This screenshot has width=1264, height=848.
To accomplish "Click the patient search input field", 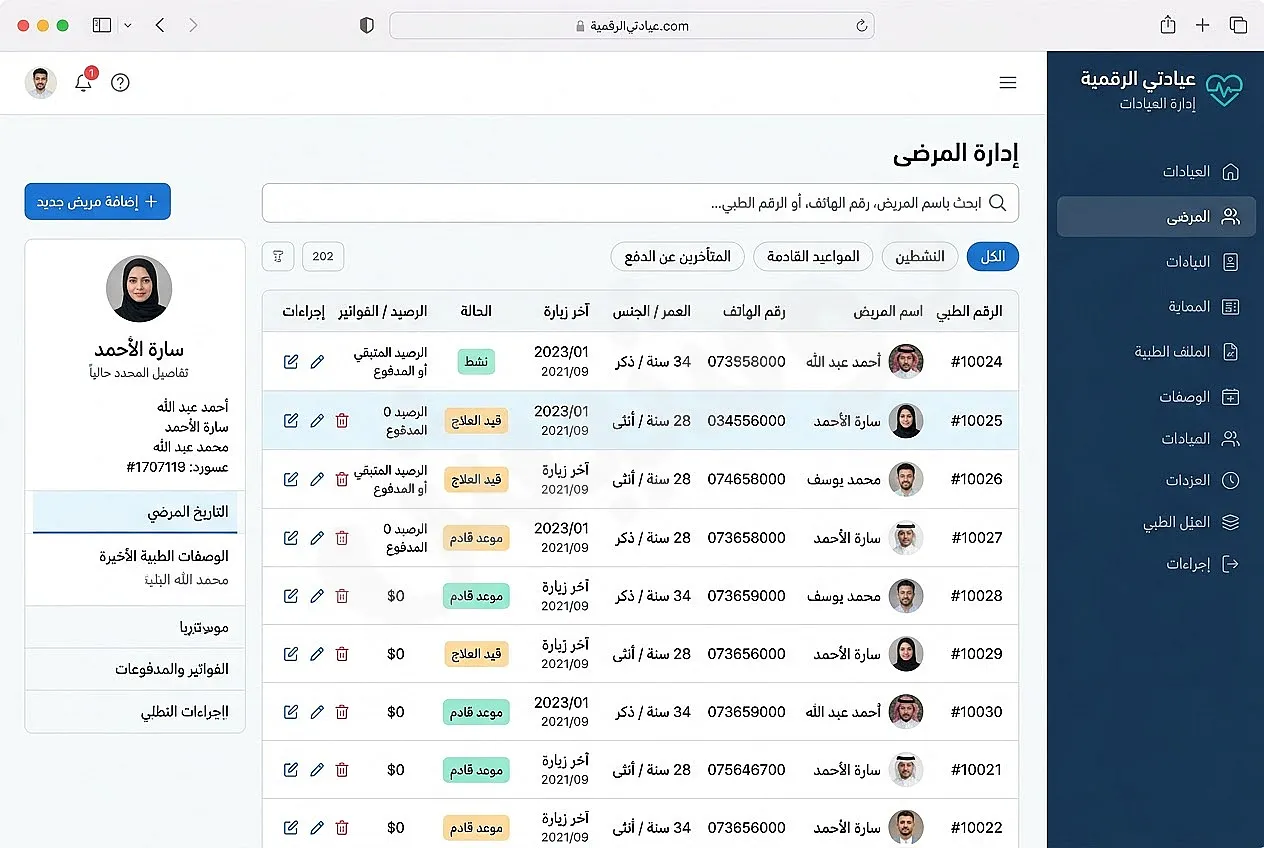I will 640,203.
